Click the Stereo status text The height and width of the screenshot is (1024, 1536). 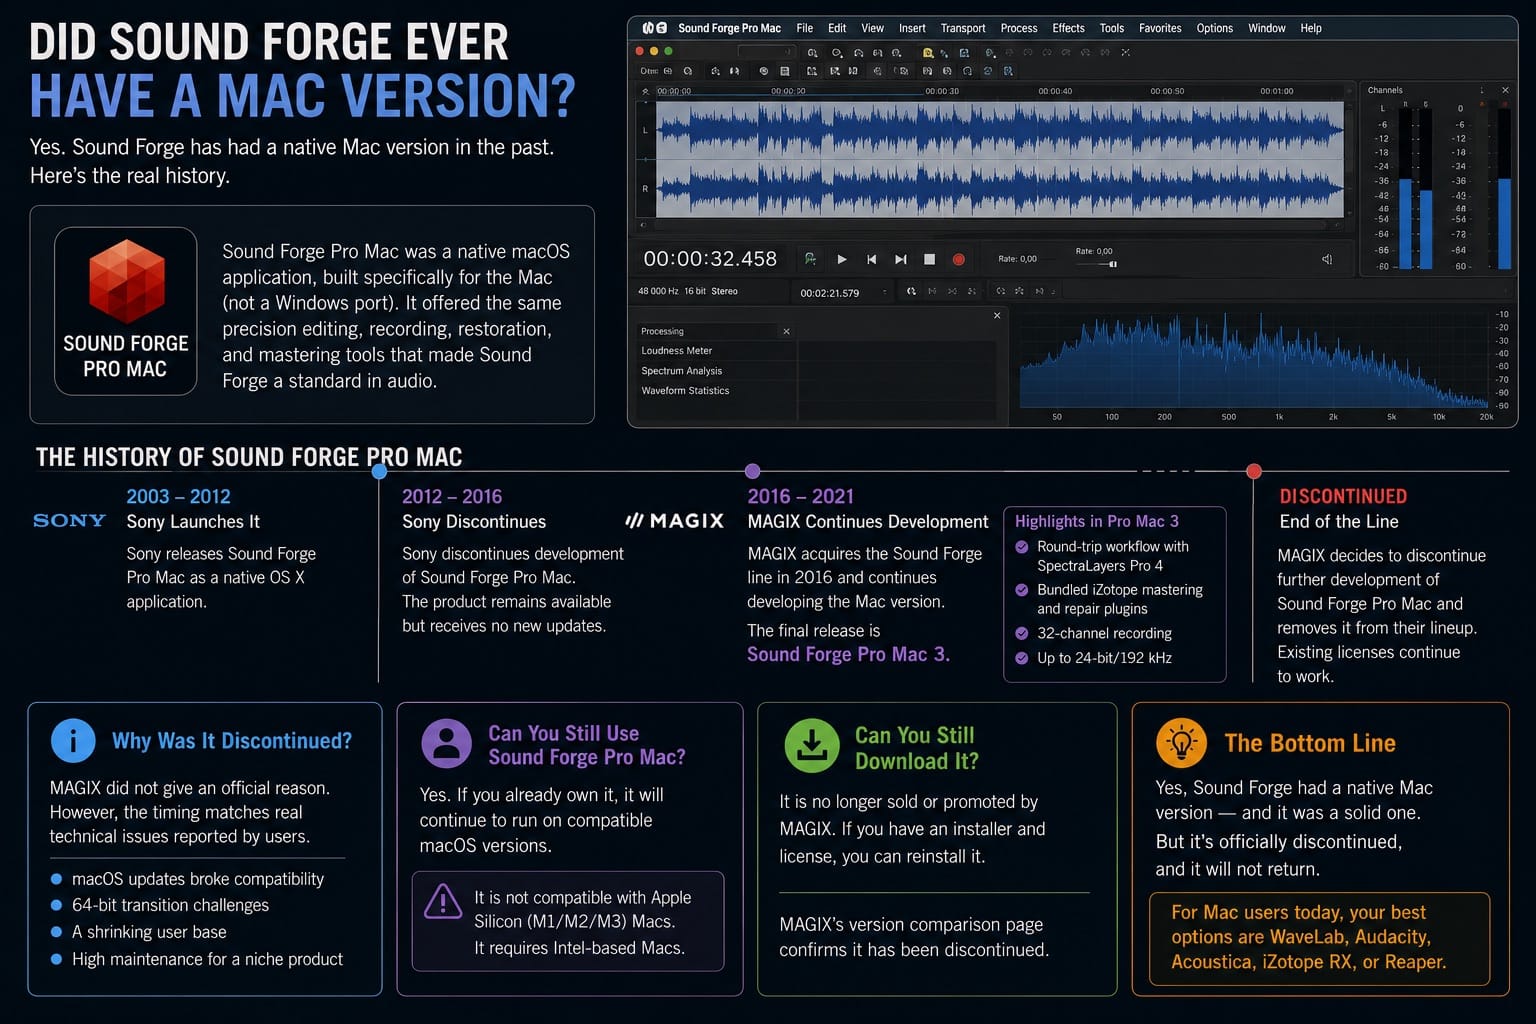pos(724,291)
